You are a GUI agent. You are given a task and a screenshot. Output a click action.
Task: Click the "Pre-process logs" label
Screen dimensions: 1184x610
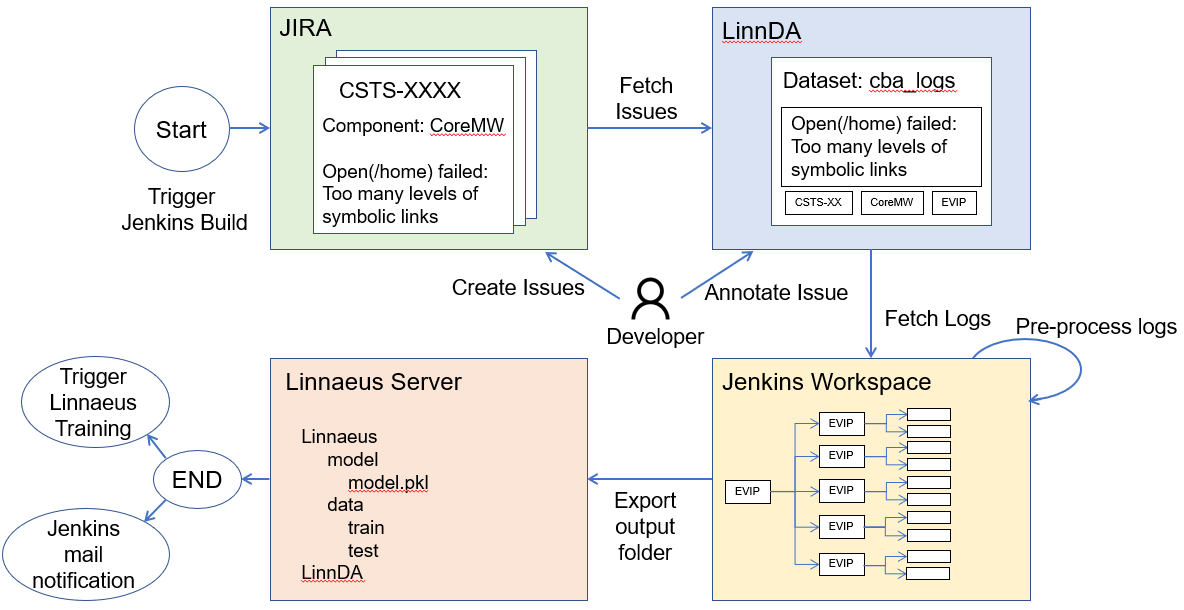click(x=1096, y=326)
